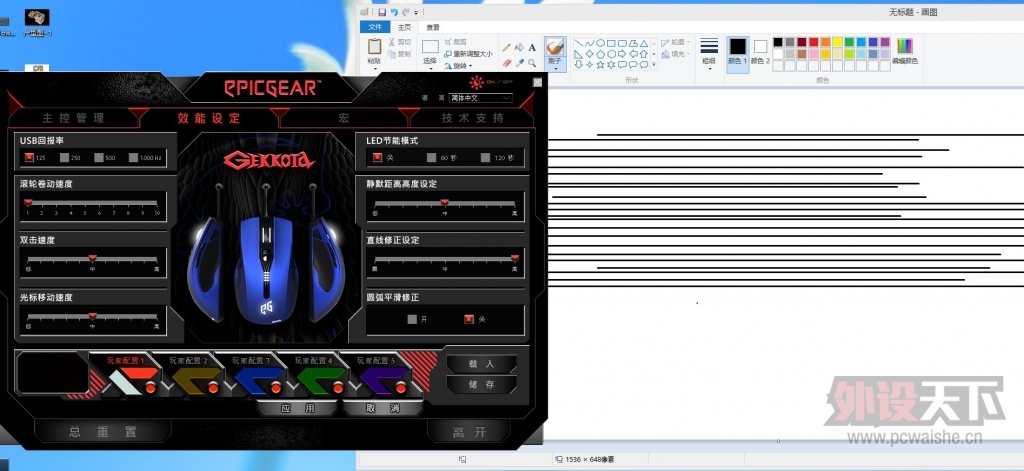Open Paint line thickness (粗细) dropdown
Screen dimensions: 1024x471
[709, 52]
